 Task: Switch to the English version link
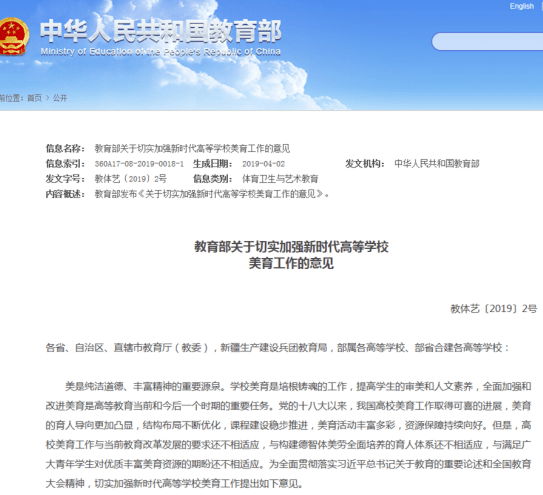click(x=522, y=6)
